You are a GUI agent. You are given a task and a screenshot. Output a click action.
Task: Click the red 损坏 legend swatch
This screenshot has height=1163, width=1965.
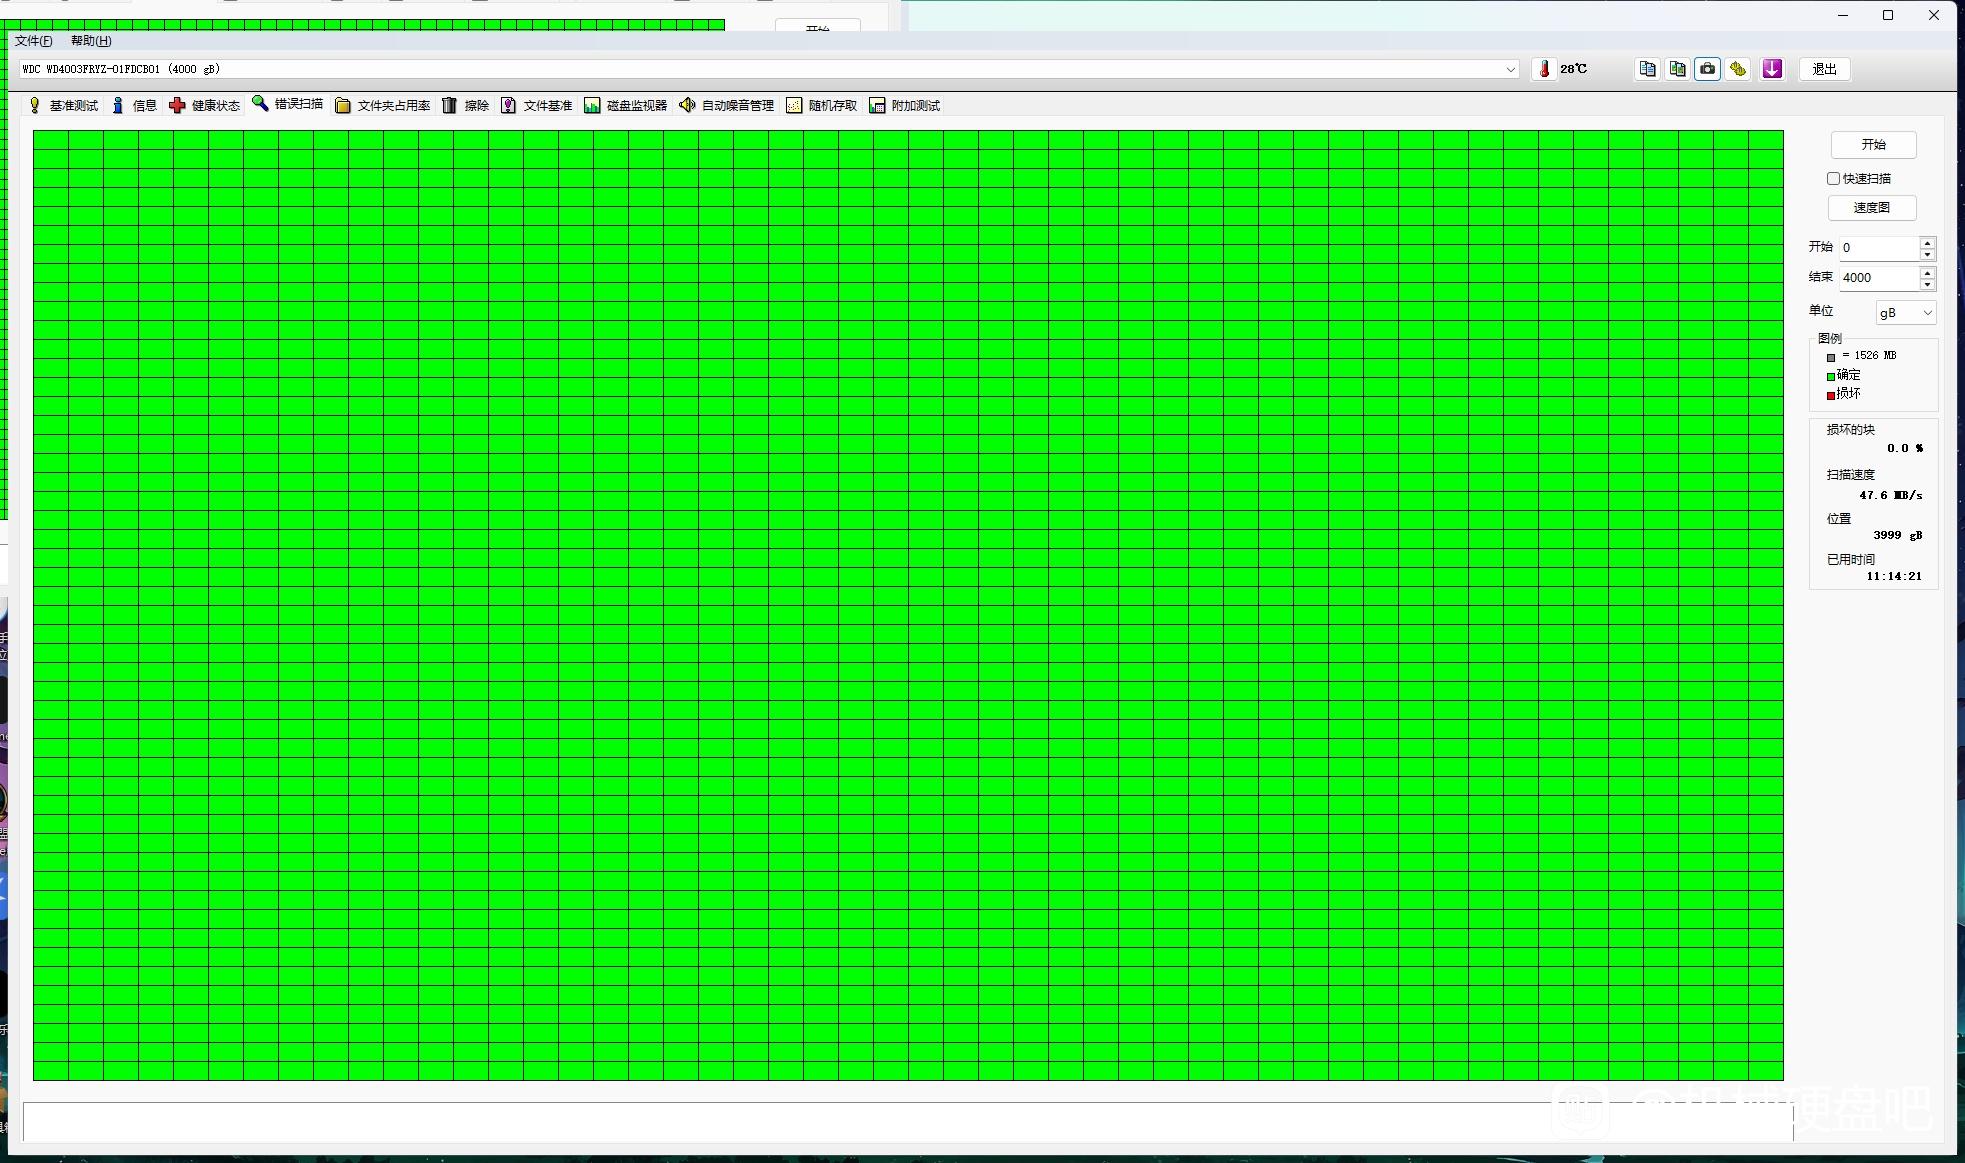(x=1831, y=396)
